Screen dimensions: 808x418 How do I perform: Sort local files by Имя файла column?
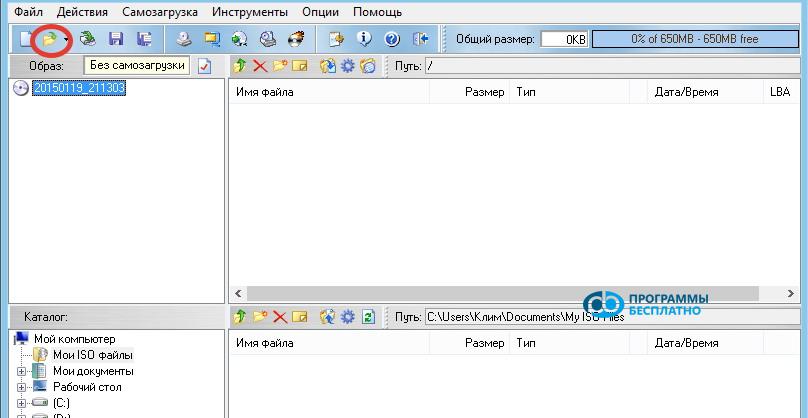(x=329, y=343)
